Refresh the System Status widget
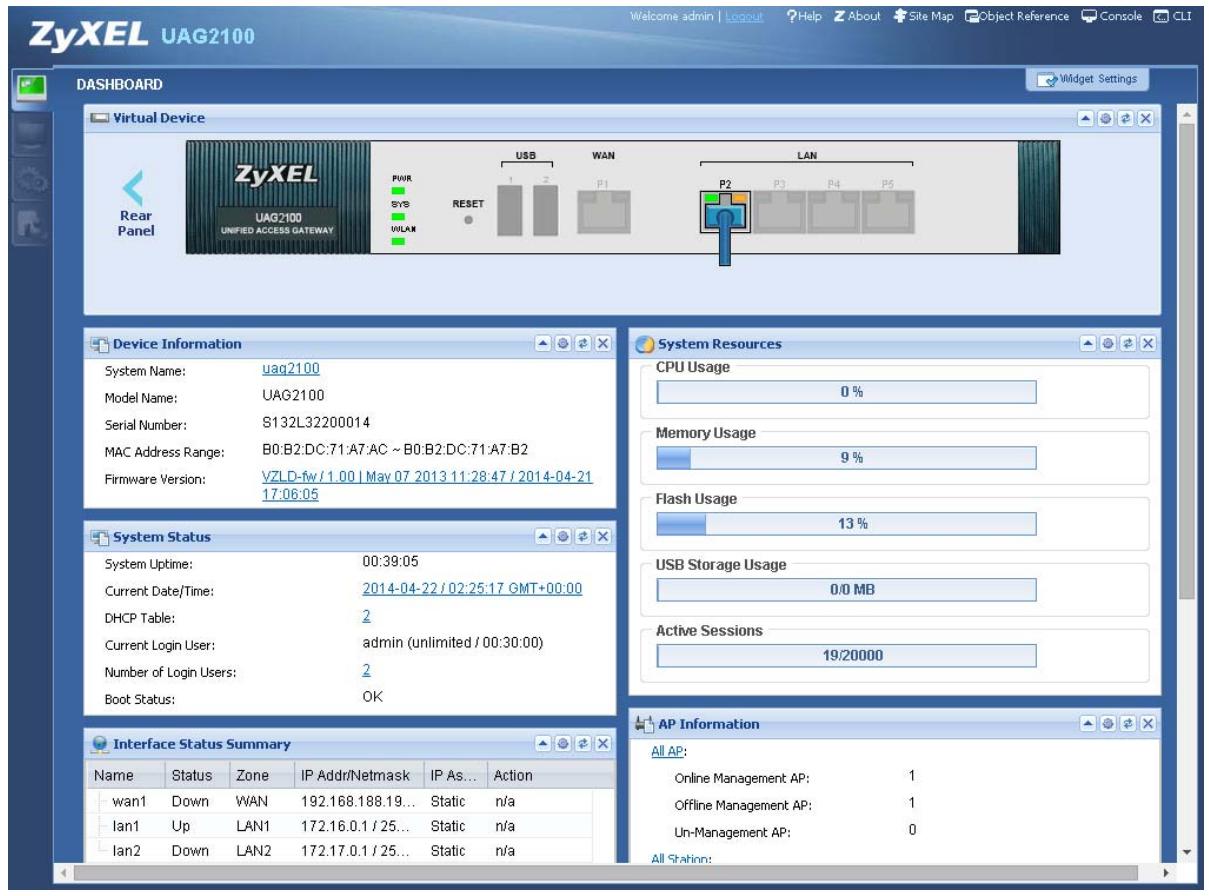This screenshot has width=1209, height=896. [583, 537]
